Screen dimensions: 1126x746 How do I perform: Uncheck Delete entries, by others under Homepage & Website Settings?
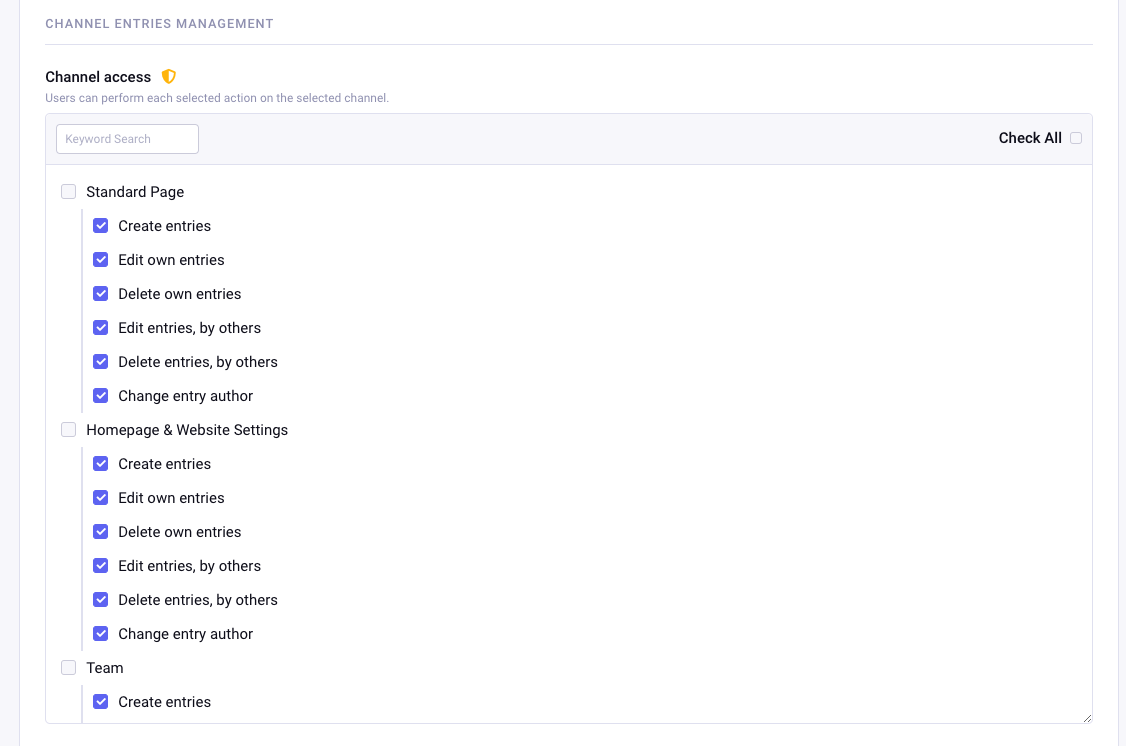101,600
